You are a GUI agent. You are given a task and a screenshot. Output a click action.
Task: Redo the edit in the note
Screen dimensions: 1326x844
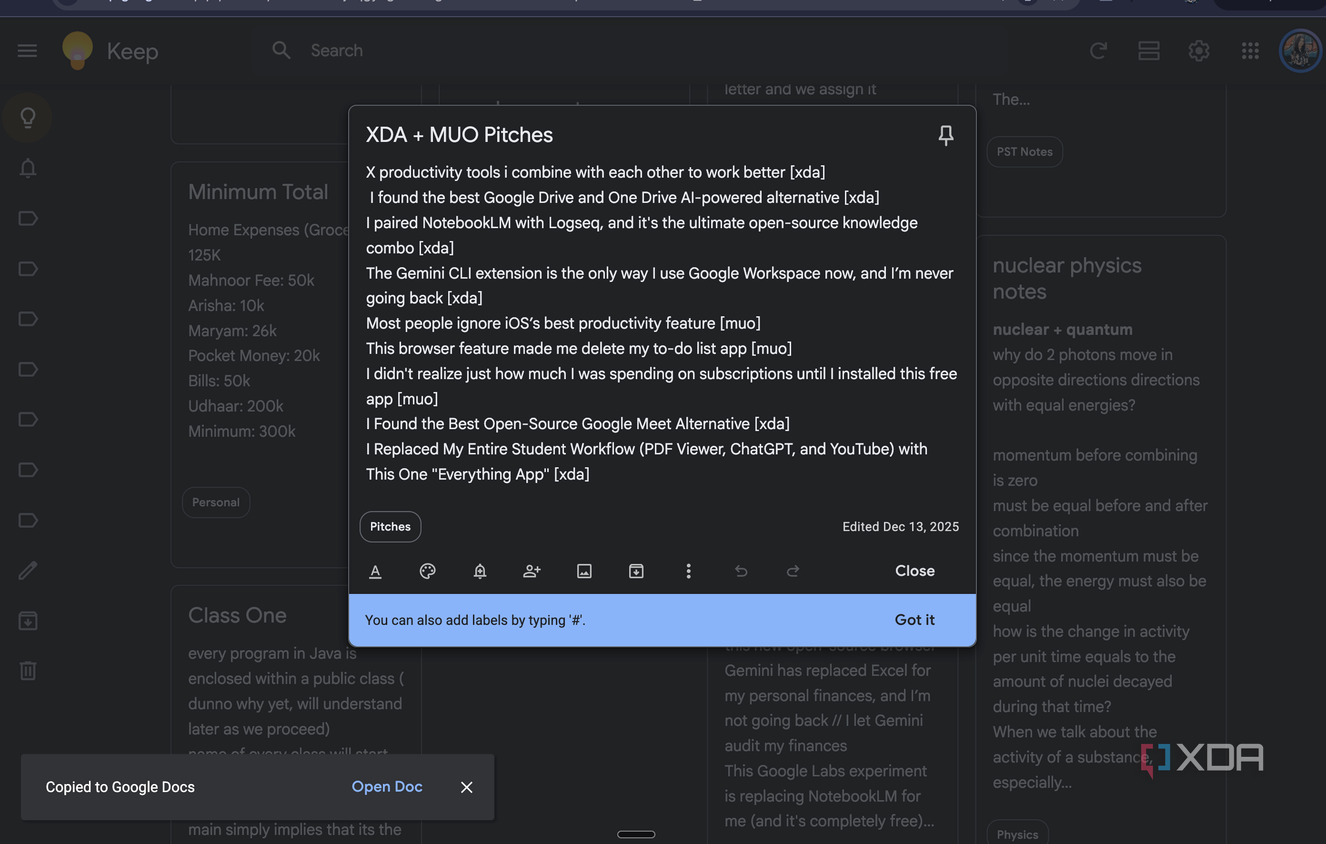pyautogui.click(x=793, y=571)
